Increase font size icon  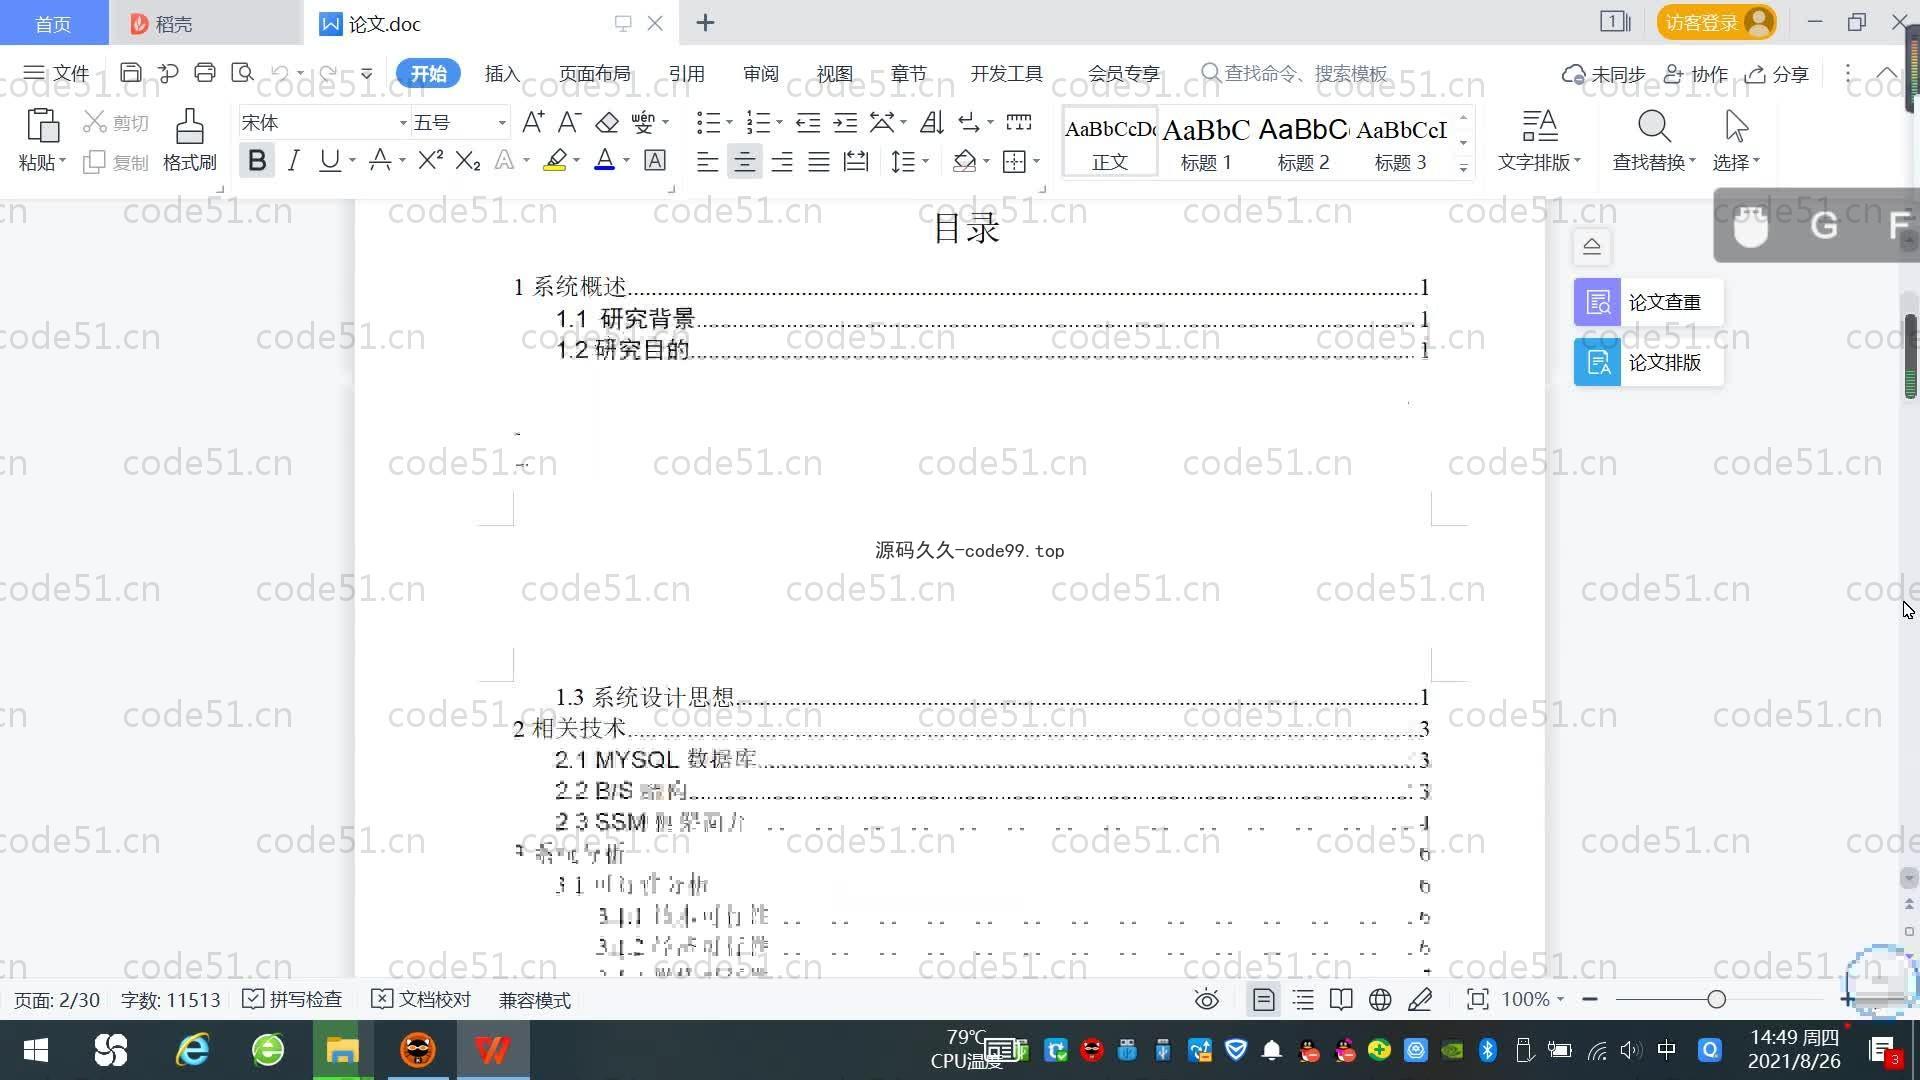point(533,122)
